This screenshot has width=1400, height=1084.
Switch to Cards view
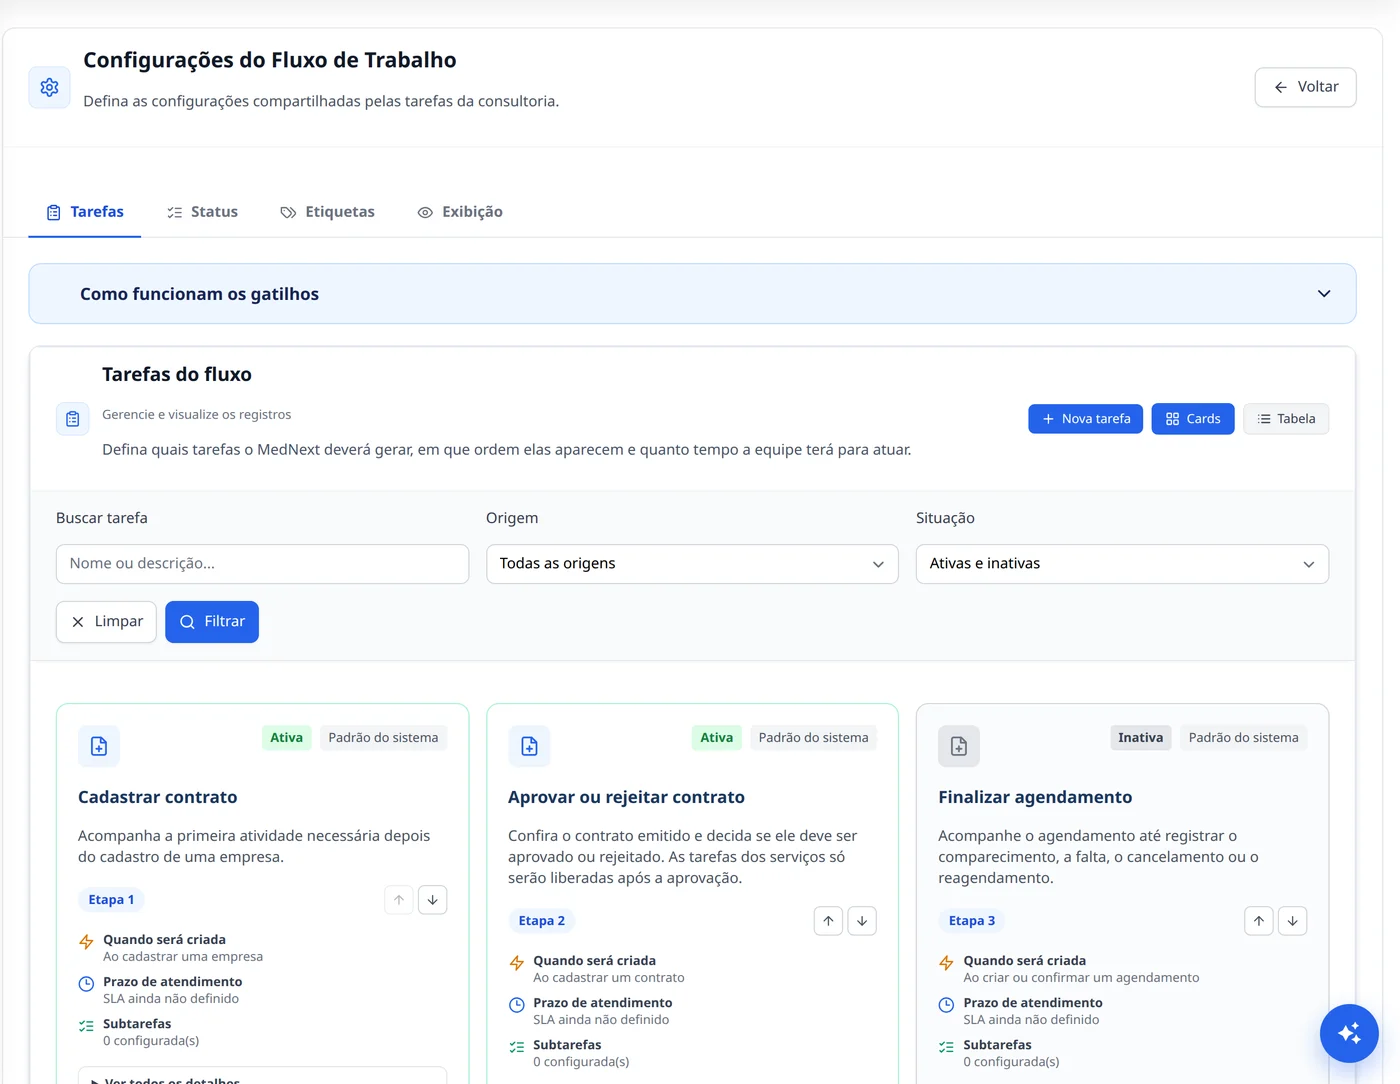click(1193, 419)
